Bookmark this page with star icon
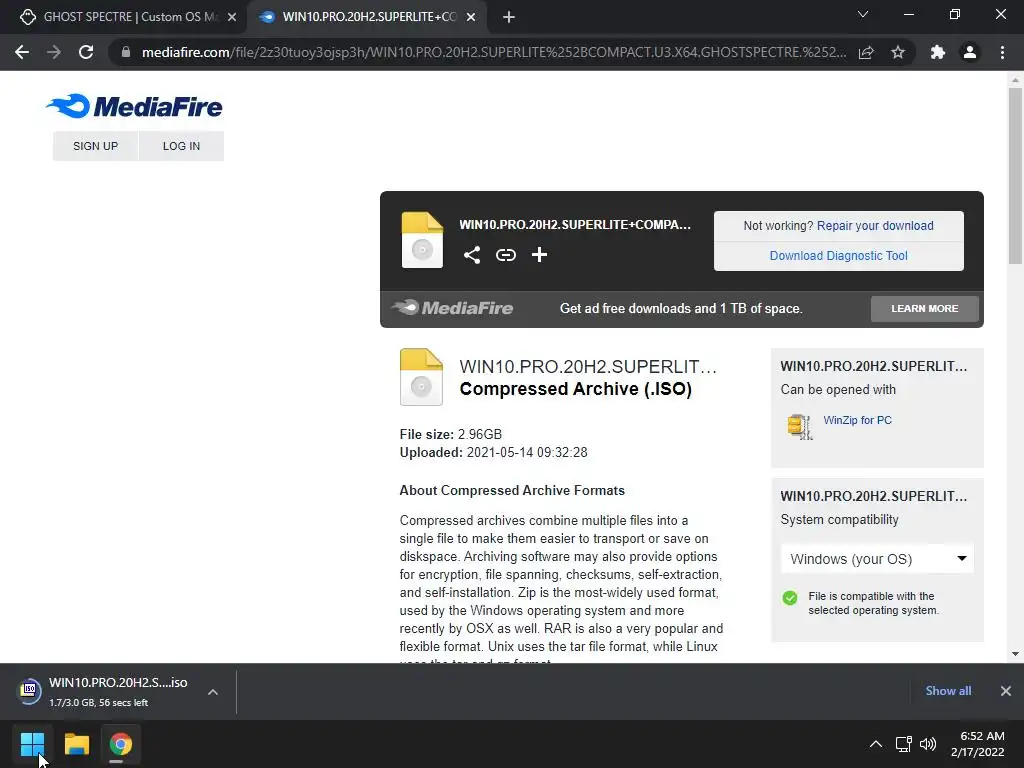This screenshot has height=768, width=1024. (898, 52)
